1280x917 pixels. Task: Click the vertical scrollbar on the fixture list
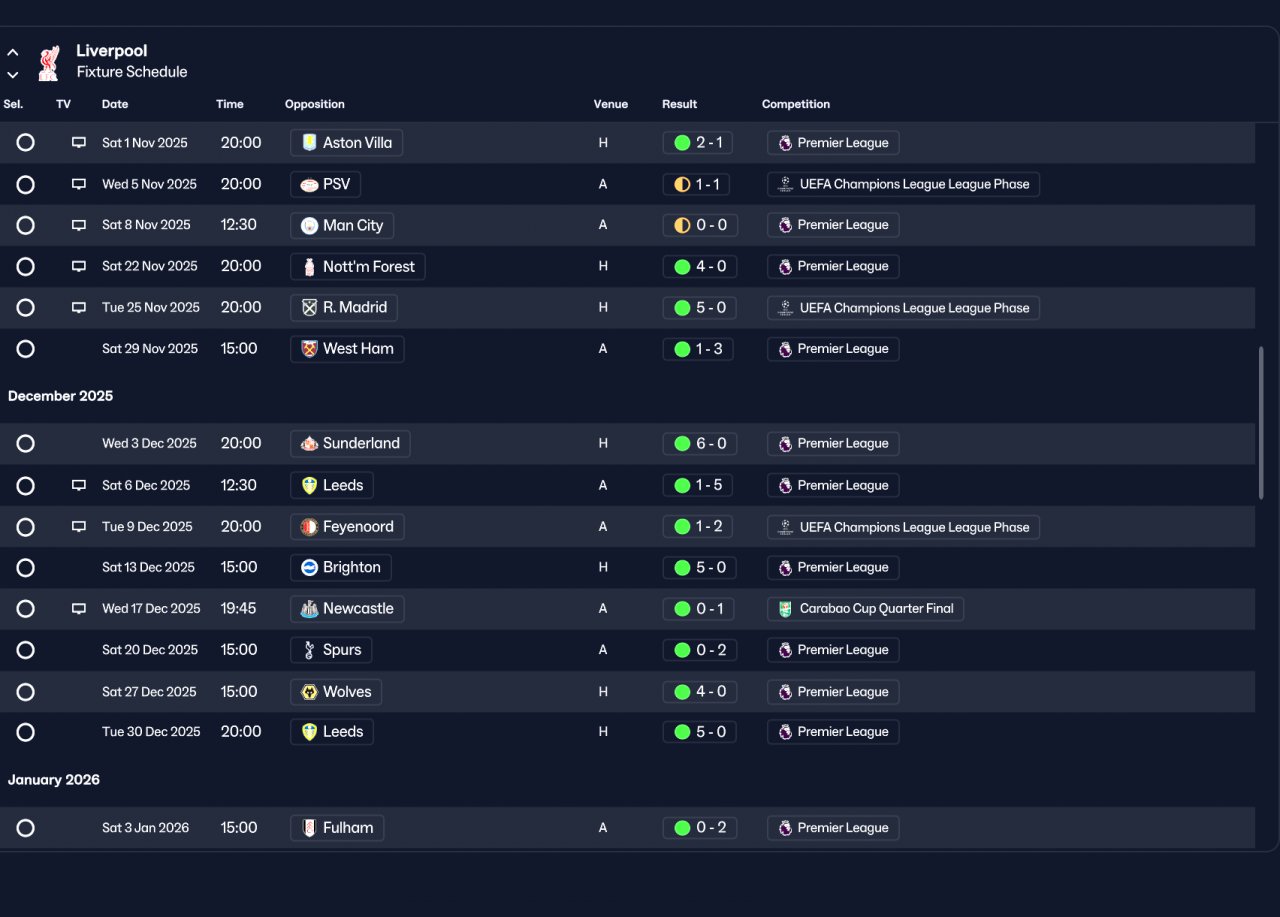pyautogui.click(x=1261, y=423)
